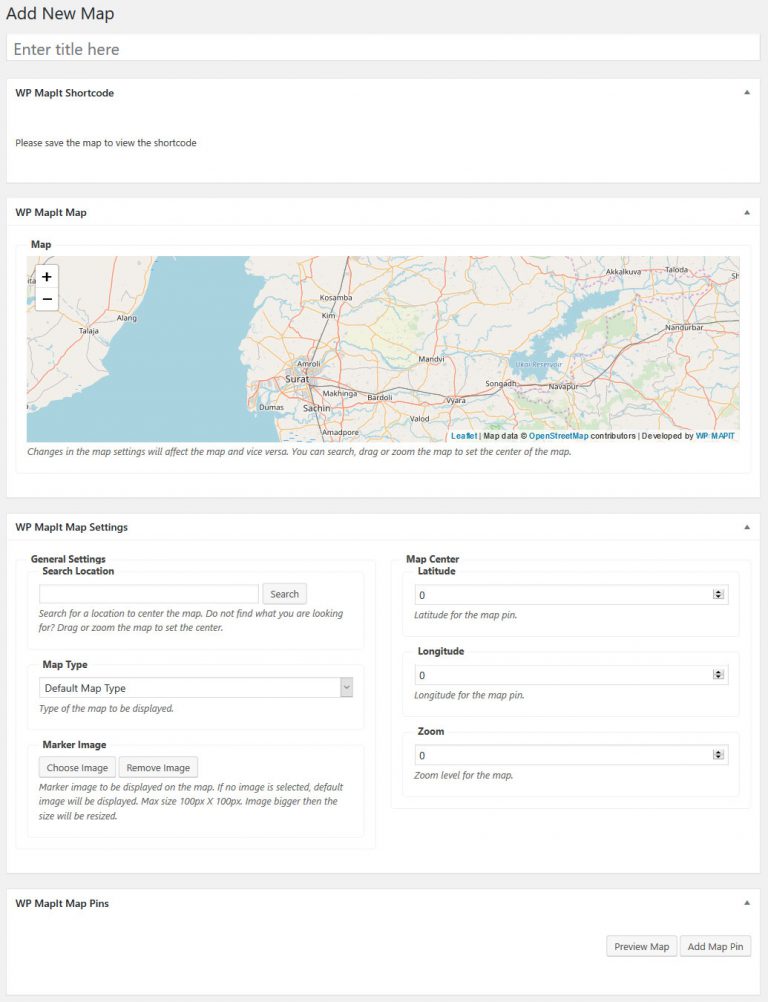This screenshot has width=768, height=1002.
Task: Click Akkalkuva label on the map
Action: [x=623, y=272]
